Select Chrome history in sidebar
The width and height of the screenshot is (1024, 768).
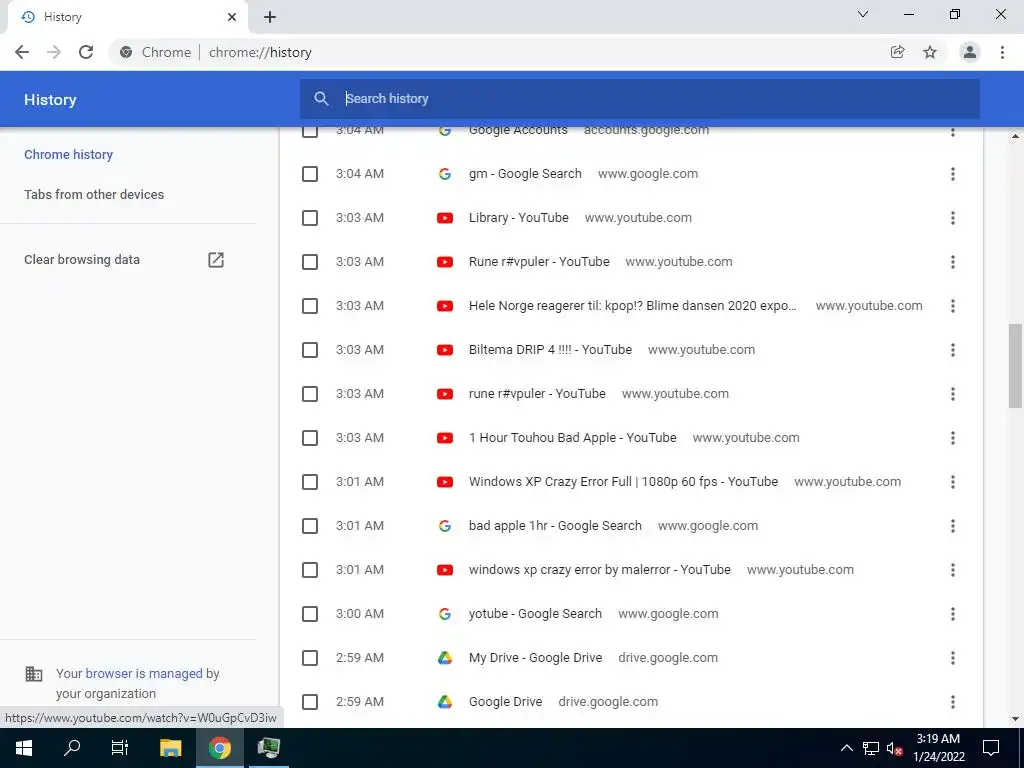tap(69, 155)
